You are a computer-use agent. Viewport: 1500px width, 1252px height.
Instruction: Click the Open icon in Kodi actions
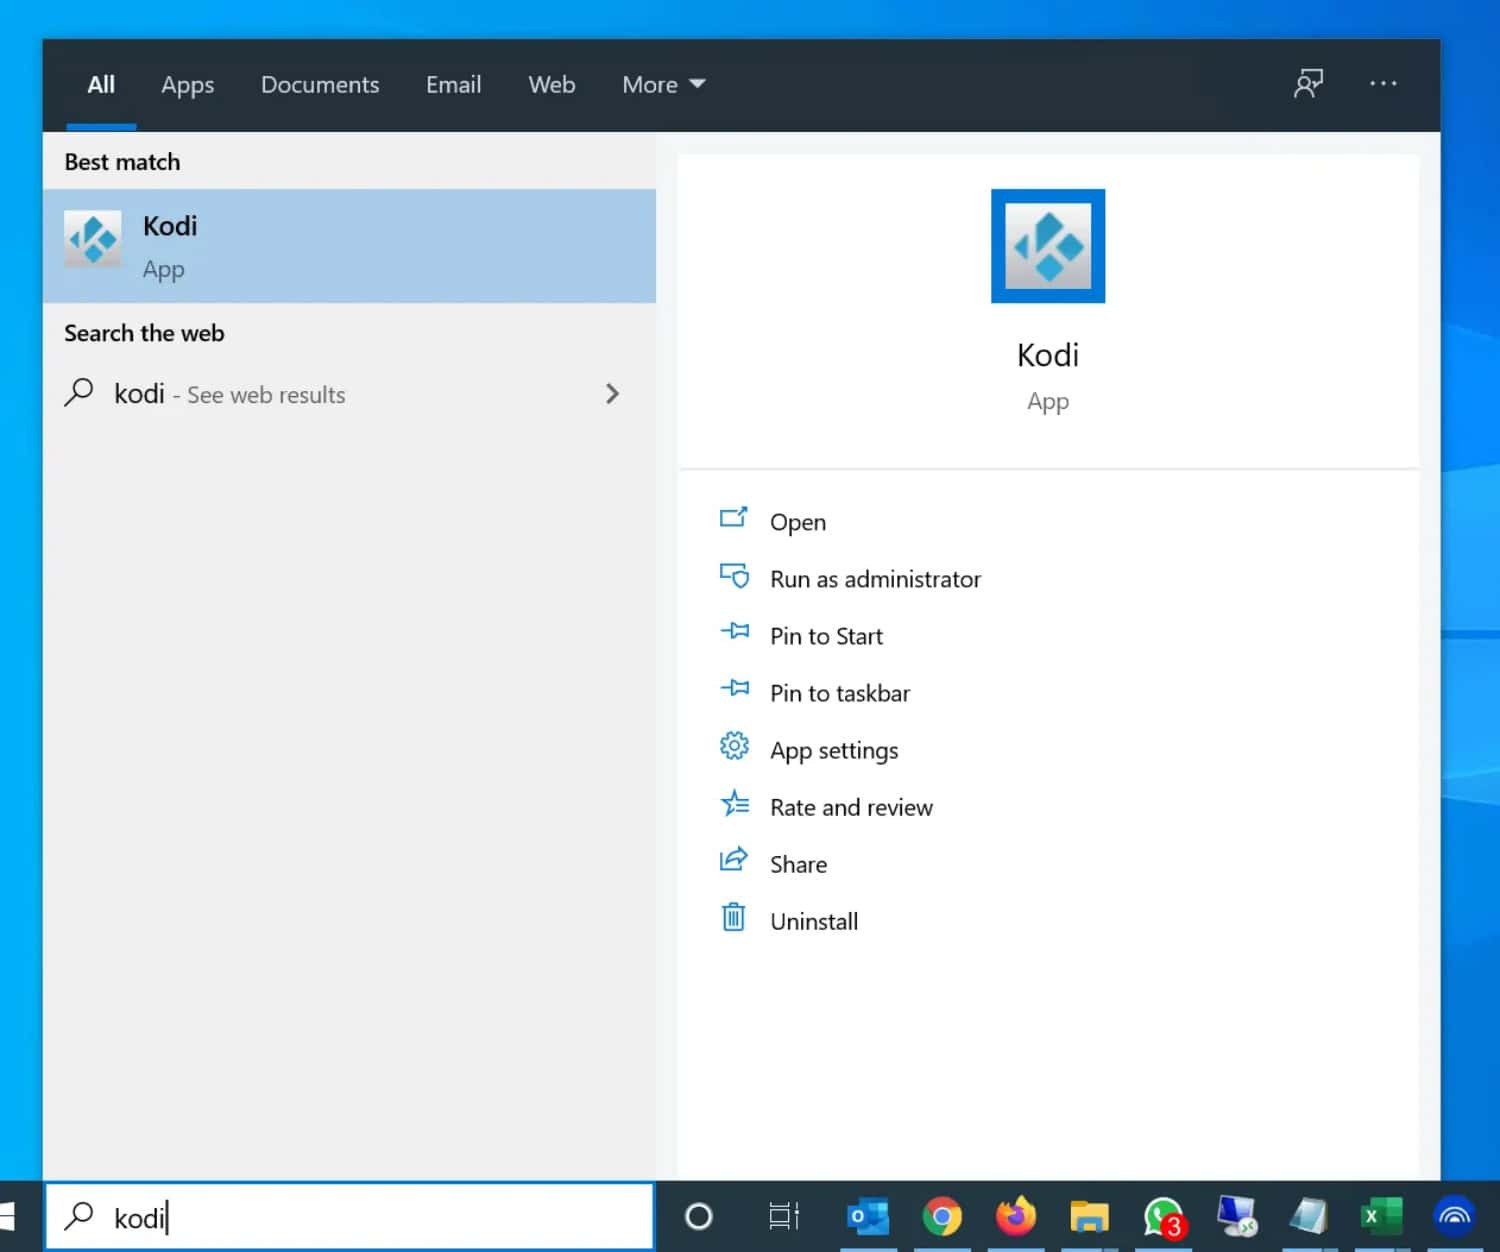734,519
